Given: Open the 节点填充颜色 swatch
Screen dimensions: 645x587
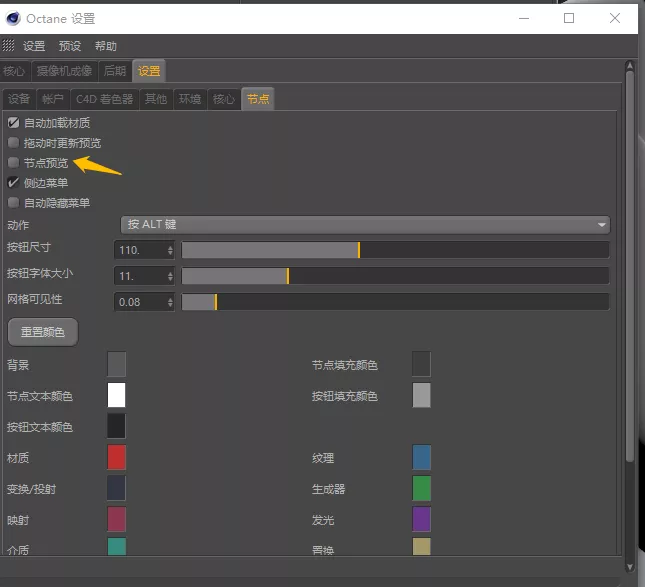Looking at the screenshot, I should pos(422,364).
